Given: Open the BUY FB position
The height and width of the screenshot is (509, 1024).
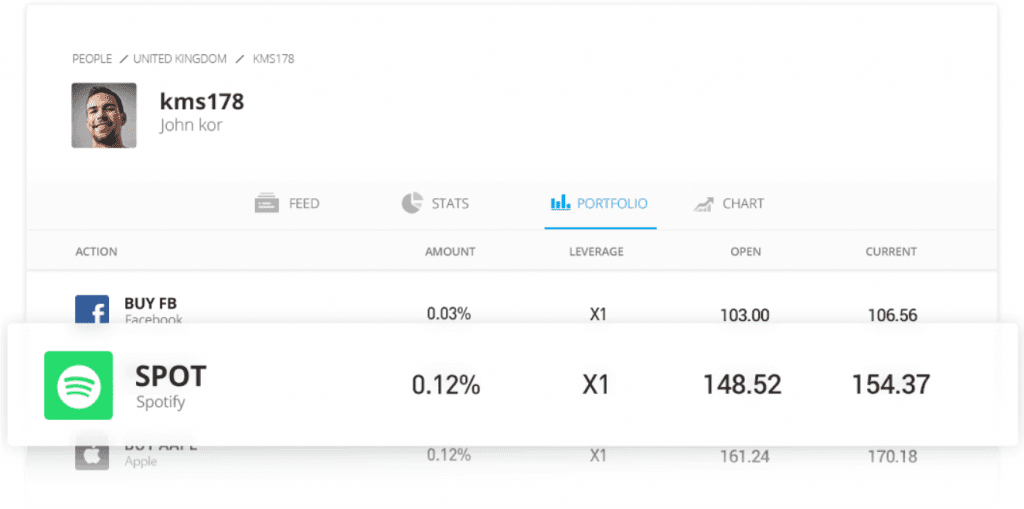Looking at the screenshot, I should 151,304.
